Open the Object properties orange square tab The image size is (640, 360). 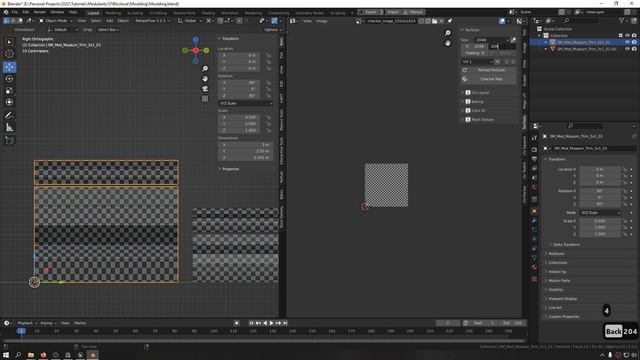pyautogui.click(x=534, y=211)
